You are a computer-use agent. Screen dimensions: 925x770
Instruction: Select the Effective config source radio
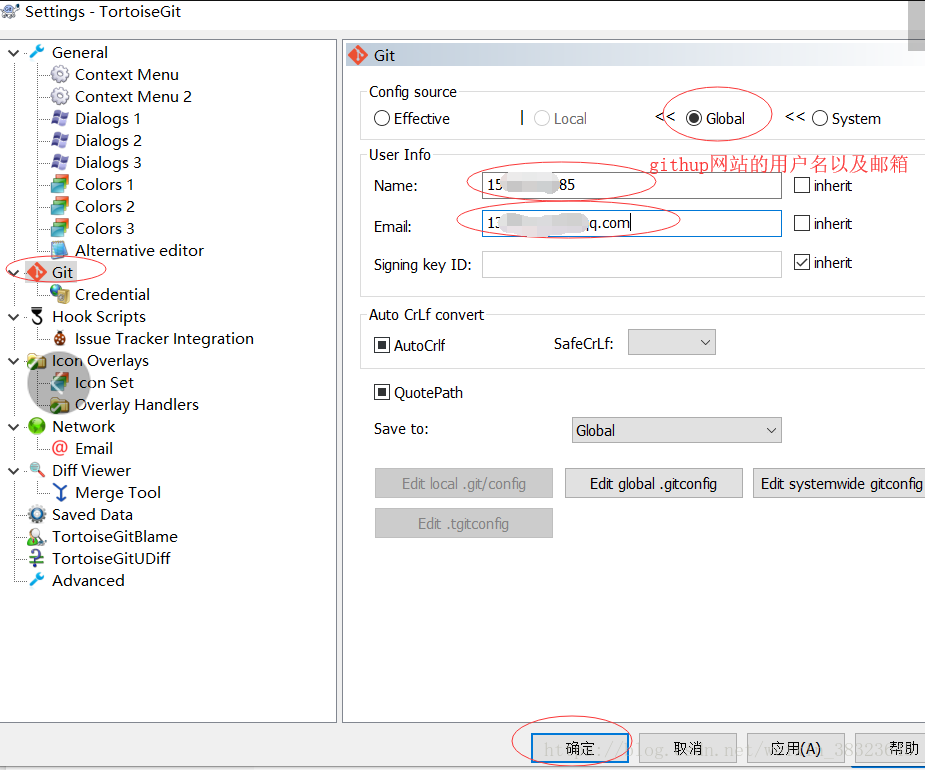(x=382, y=119)
